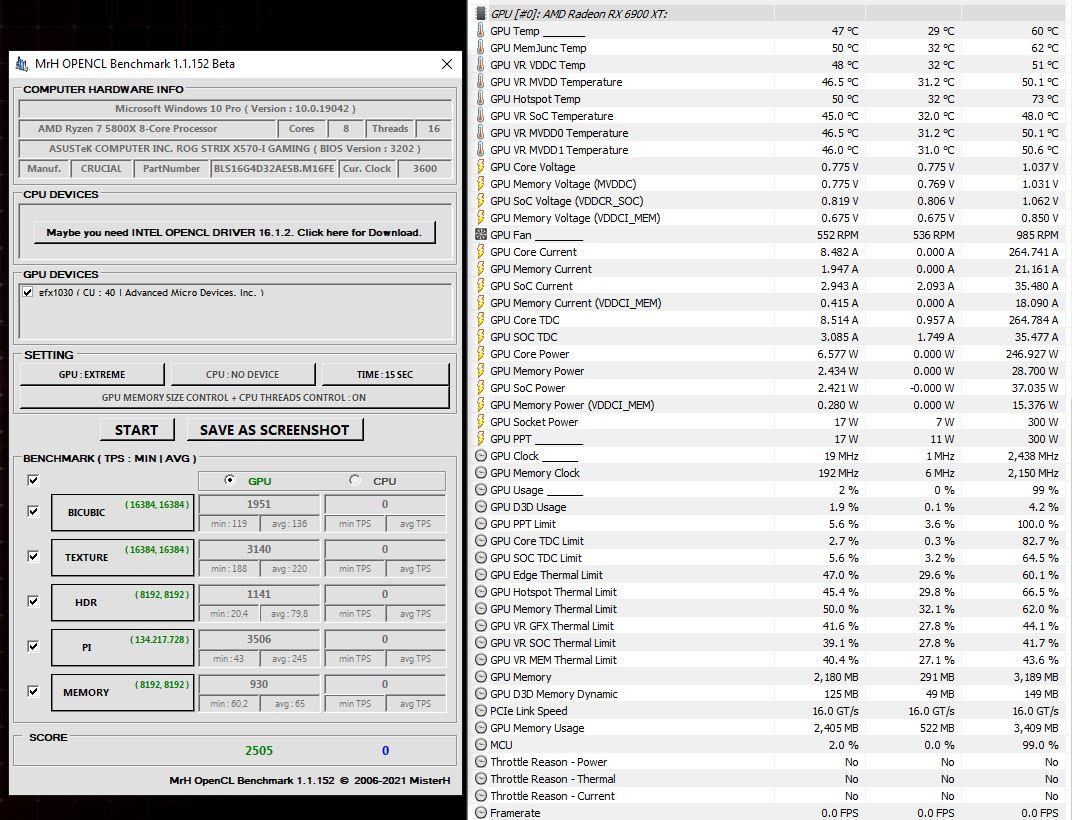
Task: Click the GPU [#0]: AMD Radeon RX 6900 XT header
Action: (578, 13)
